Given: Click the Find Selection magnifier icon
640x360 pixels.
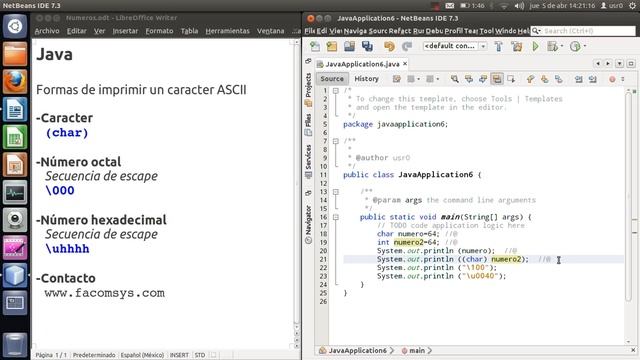Looking at the screenshot, I should 454,79.
